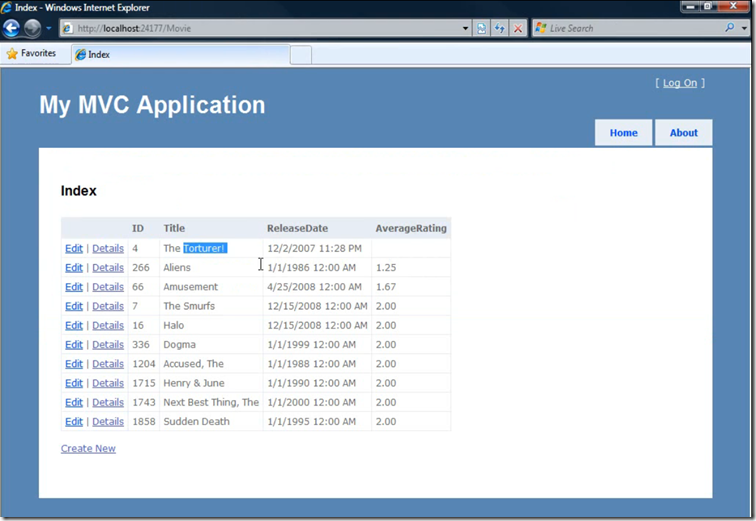Click the ID value 1858

point(144,422)
